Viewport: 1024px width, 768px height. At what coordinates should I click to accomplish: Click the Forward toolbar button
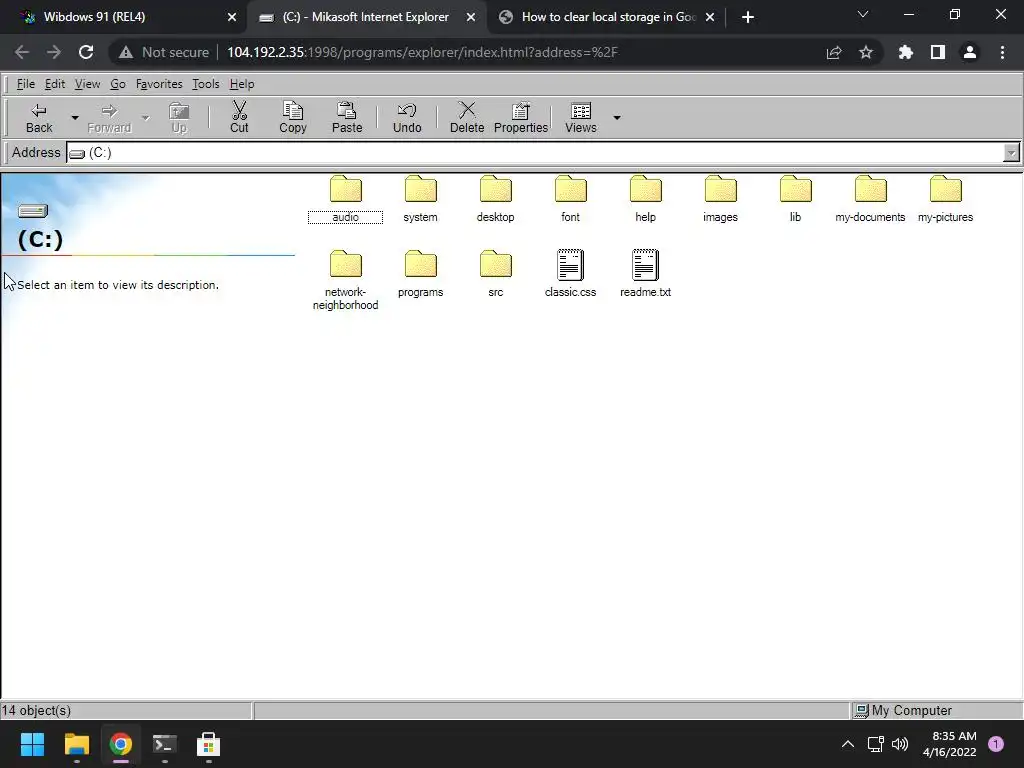click(x=109, y=118)
